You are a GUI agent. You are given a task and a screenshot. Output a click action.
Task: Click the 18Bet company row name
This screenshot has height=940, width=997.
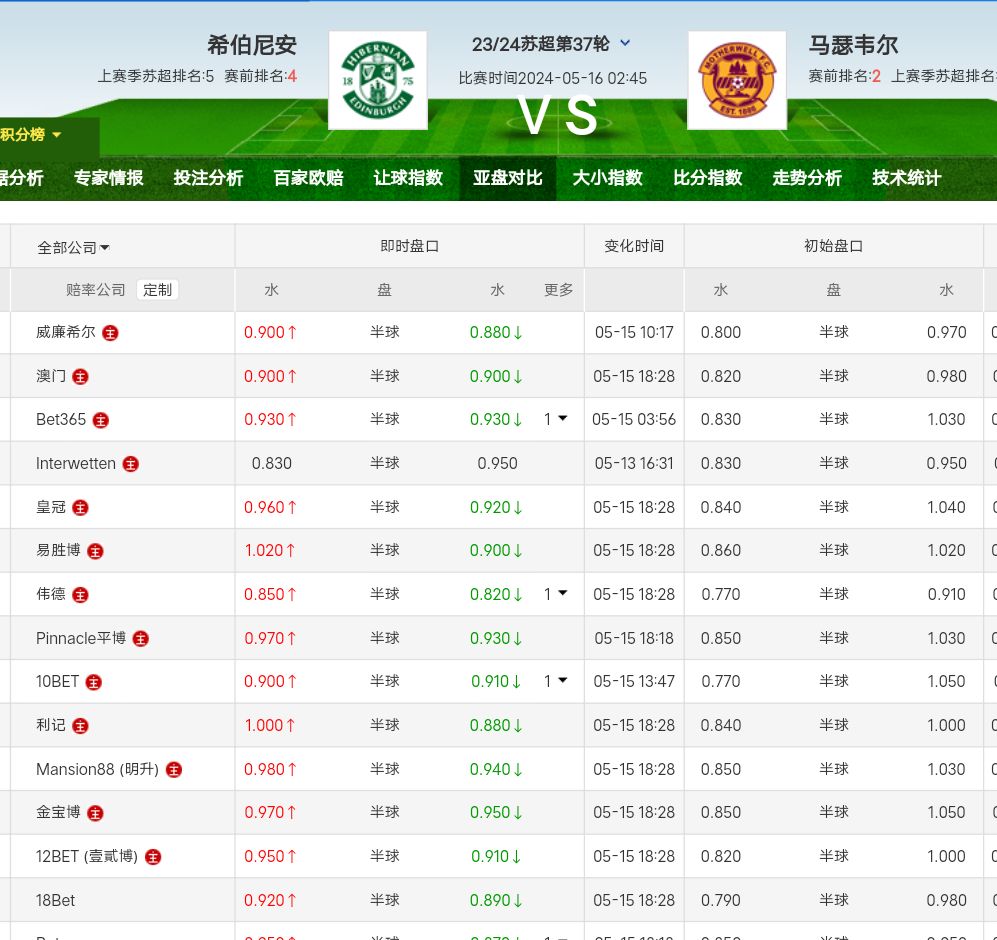click(x=56, y=900)
